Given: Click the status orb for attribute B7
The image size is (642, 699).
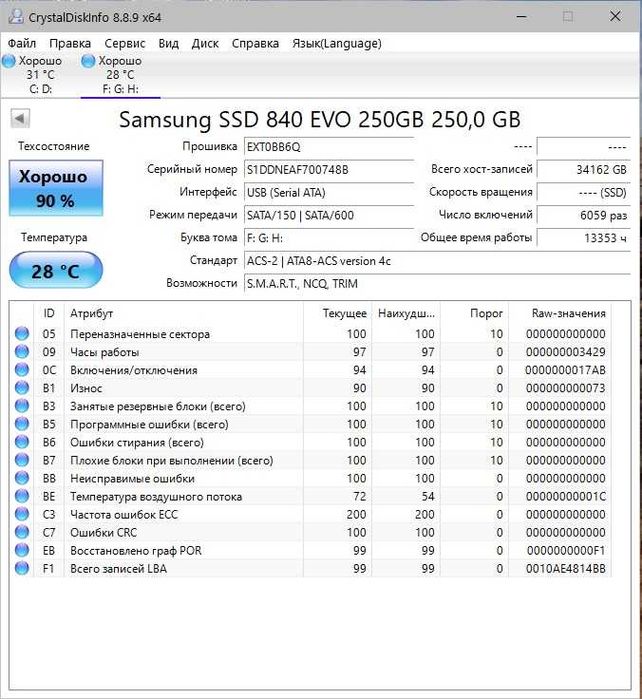Looking at the screenshot, I should pos(22,460).
